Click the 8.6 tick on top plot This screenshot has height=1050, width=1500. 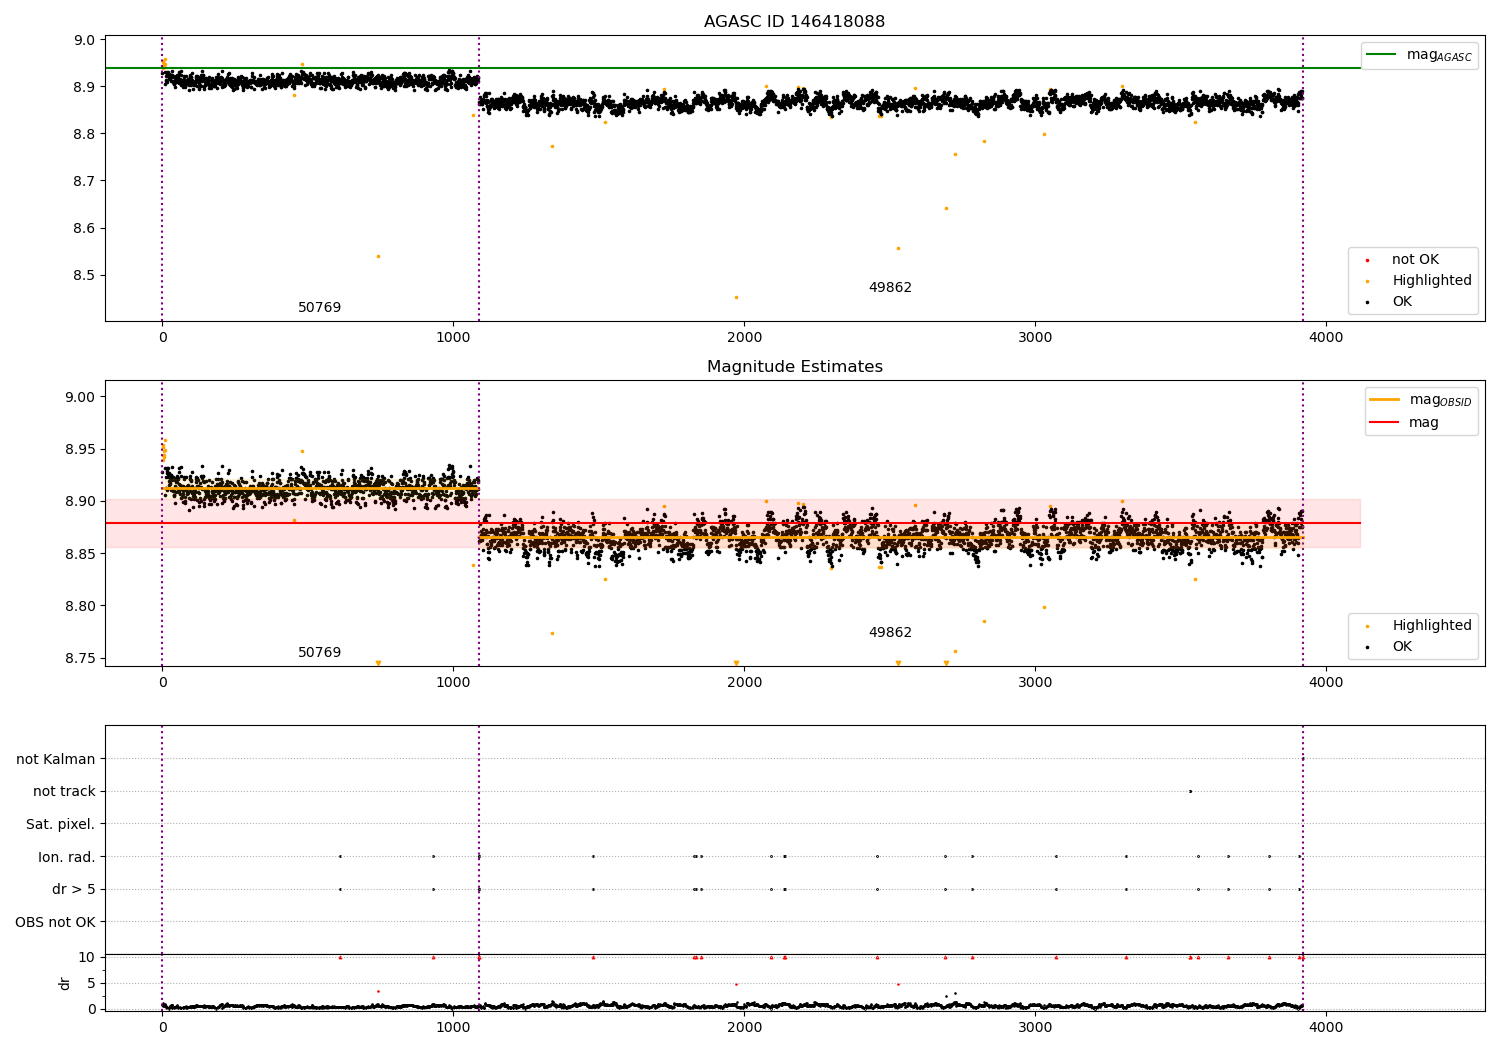pos(85,229)
